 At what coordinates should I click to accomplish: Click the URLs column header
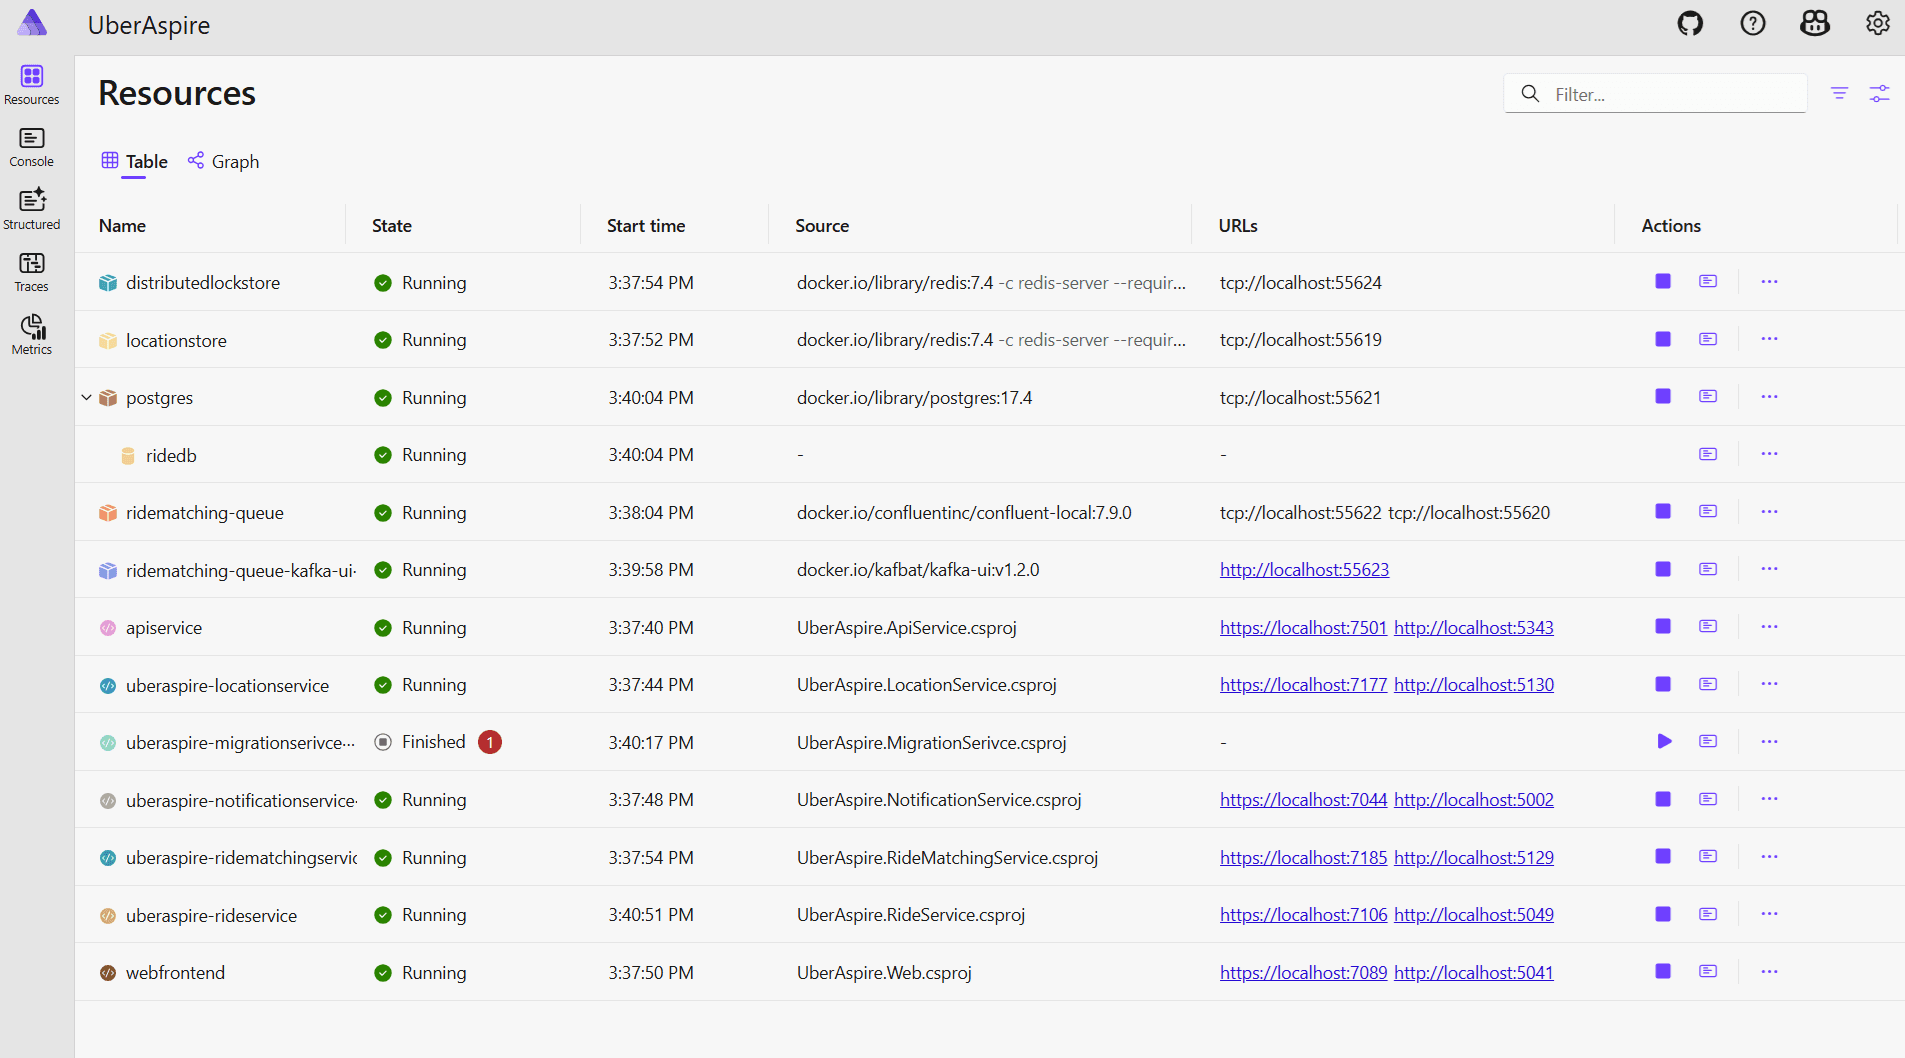point(1238,226)
